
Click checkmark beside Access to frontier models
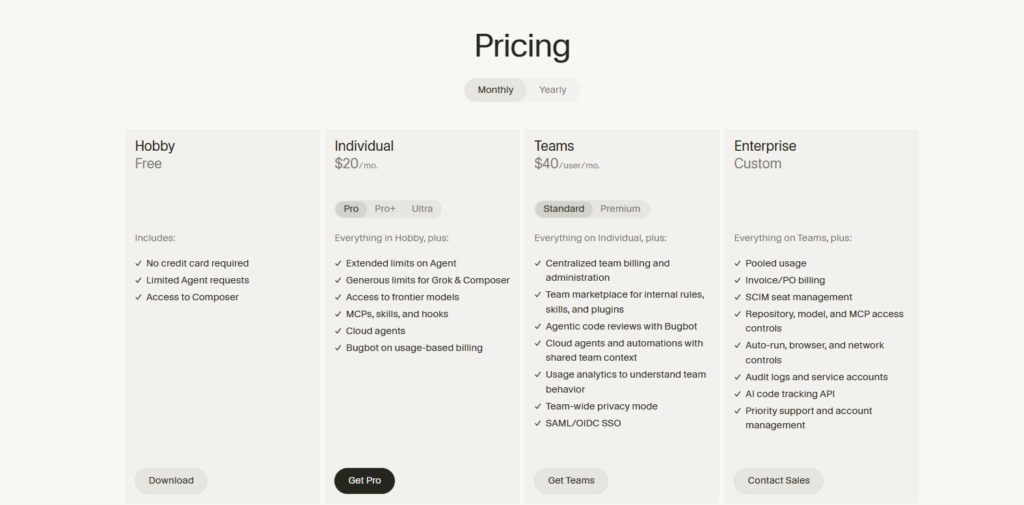click(338, 297)
